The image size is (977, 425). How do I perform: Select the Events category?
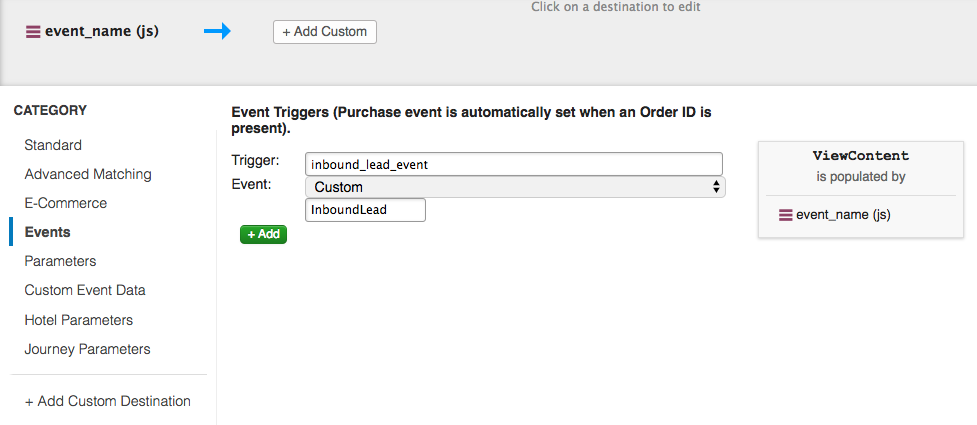click(x=48, y=232)
